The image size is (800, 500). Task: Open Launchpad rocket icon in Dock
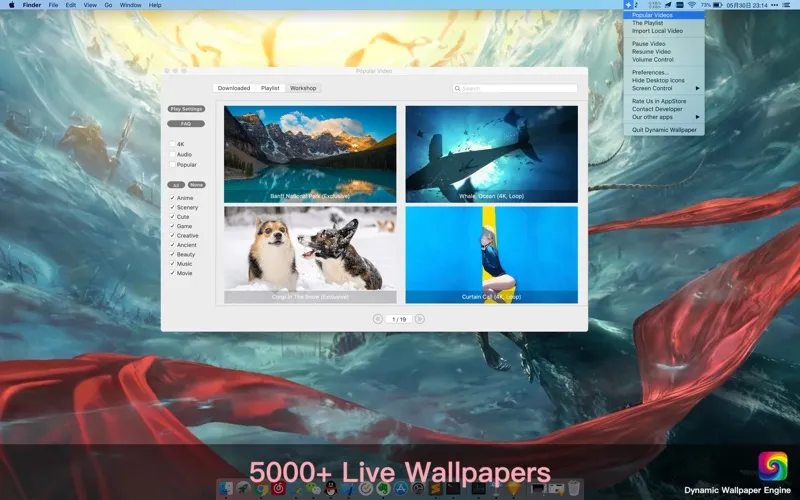coord(243,489)
